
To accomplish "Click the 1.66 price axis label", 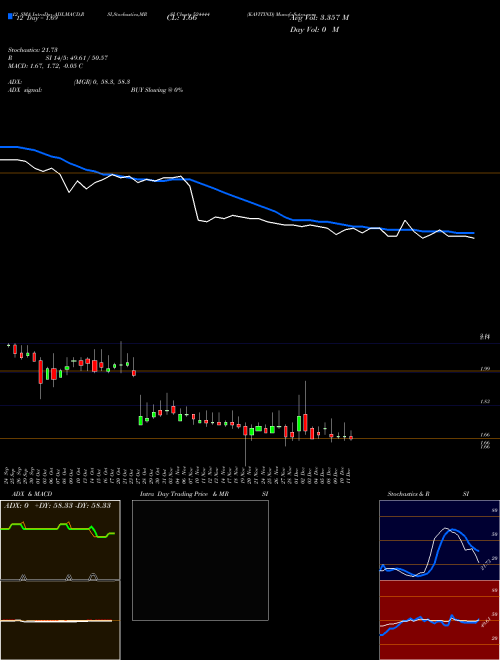I will point(485,434).
